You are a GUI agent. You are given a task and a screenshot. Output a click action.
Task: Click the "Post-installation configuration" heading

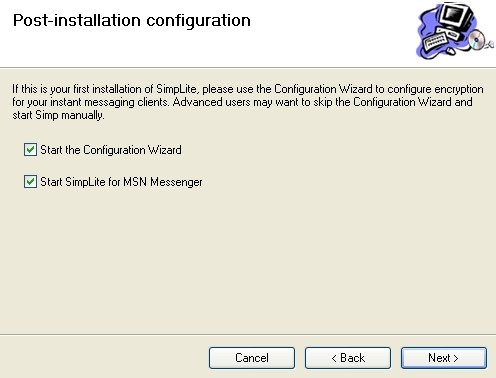(x=132, y=20)
